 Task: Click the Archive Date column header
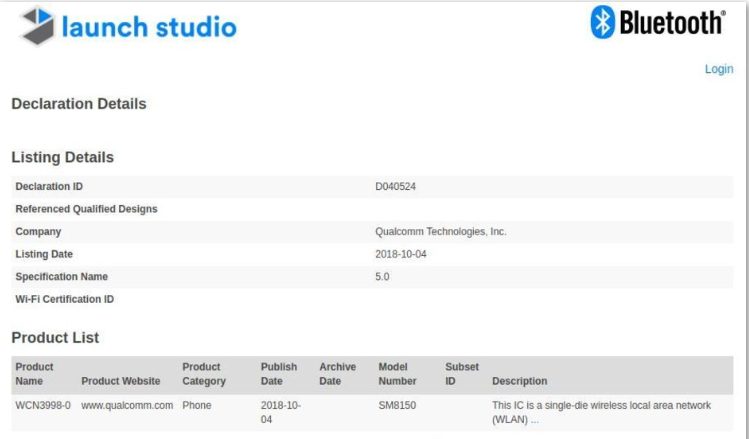337,374
